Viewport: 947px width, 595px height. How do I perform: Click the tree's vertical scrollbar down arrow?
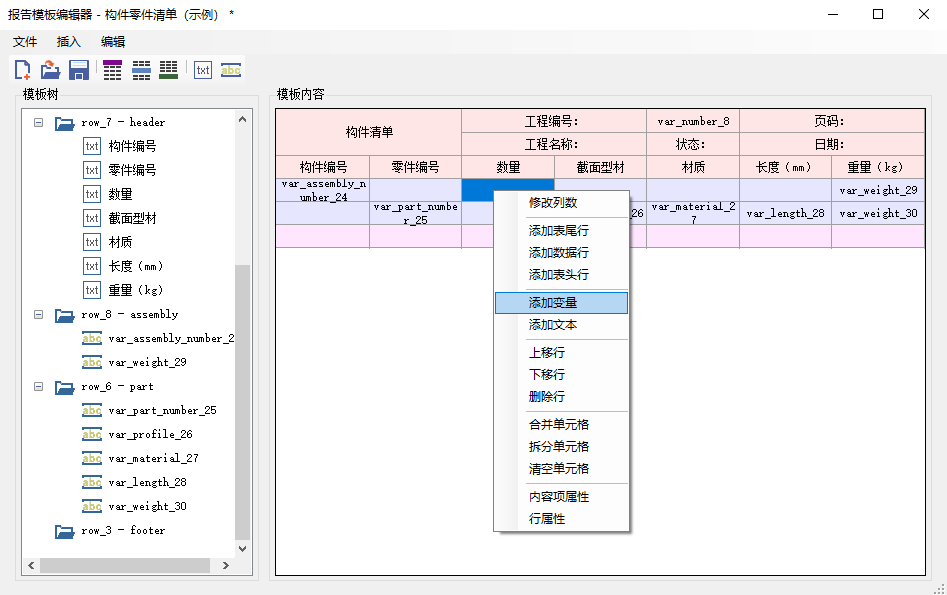243,549
